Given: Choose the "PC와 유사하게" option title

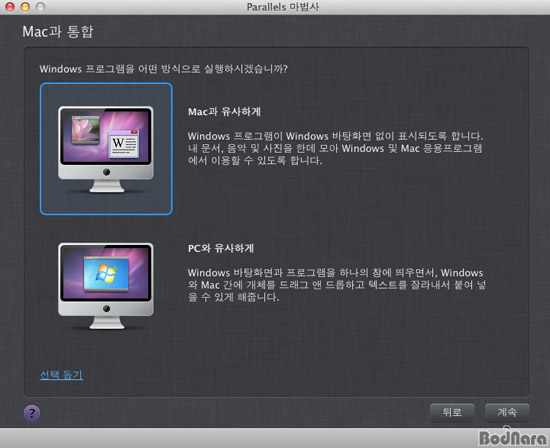Looking at the screenshot, I should coord(221,248).
